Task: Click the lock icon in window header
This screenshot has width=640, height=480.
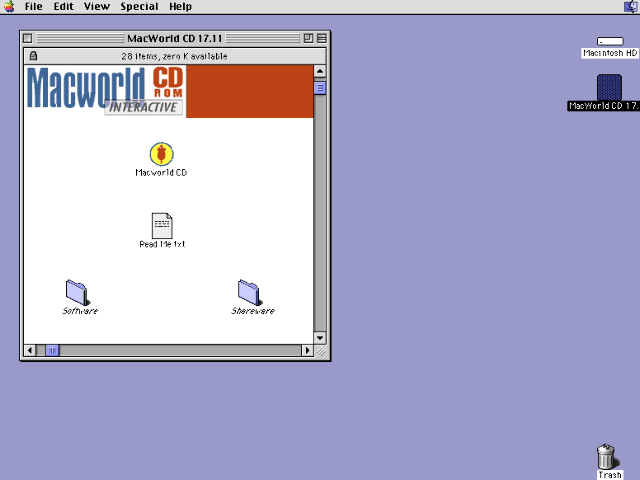Action: pos(33,56)
